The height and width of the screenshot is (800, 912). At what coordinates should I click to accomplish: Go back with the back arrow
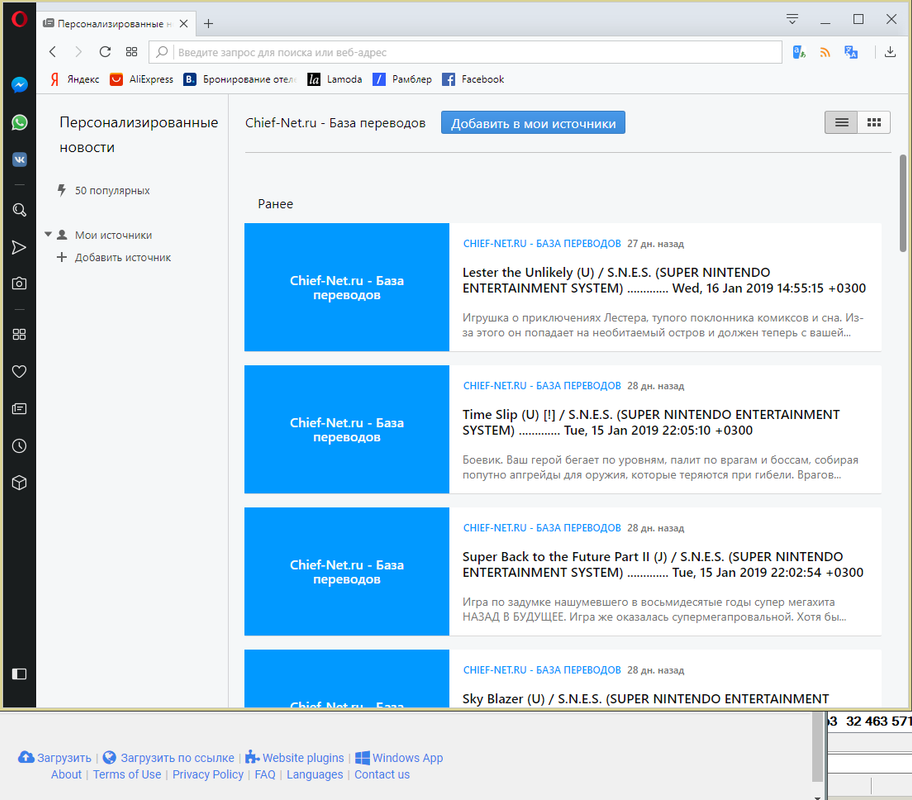[53, 52]
